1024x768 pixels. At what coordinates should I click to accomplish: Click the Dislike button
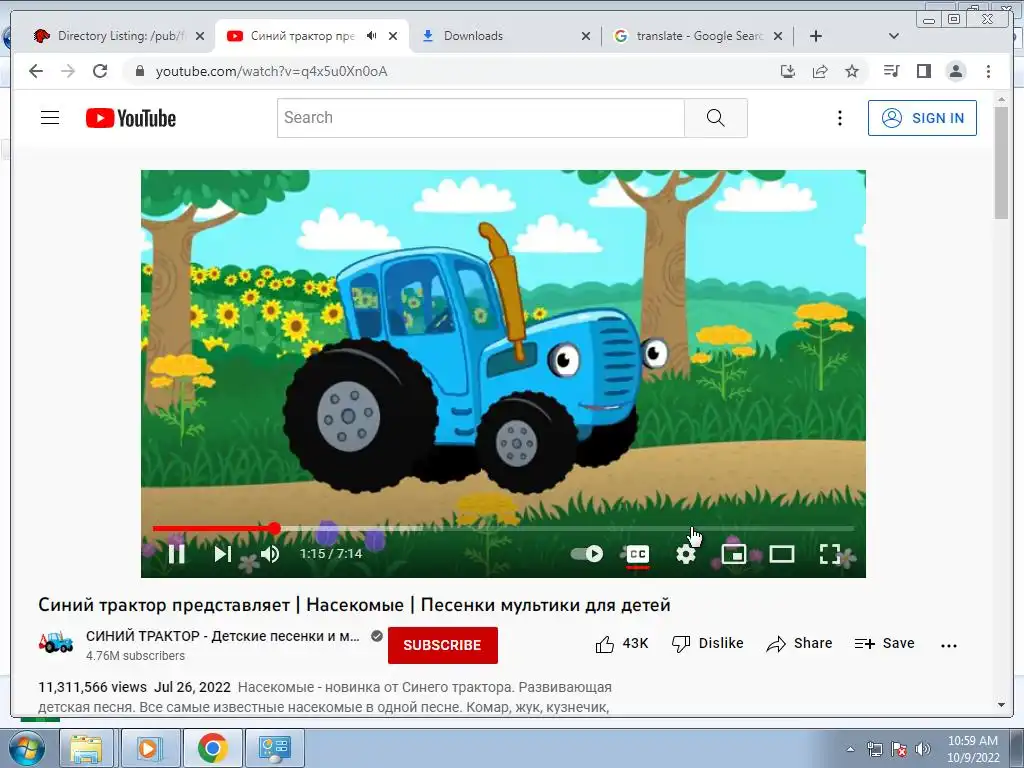[707, 644]
